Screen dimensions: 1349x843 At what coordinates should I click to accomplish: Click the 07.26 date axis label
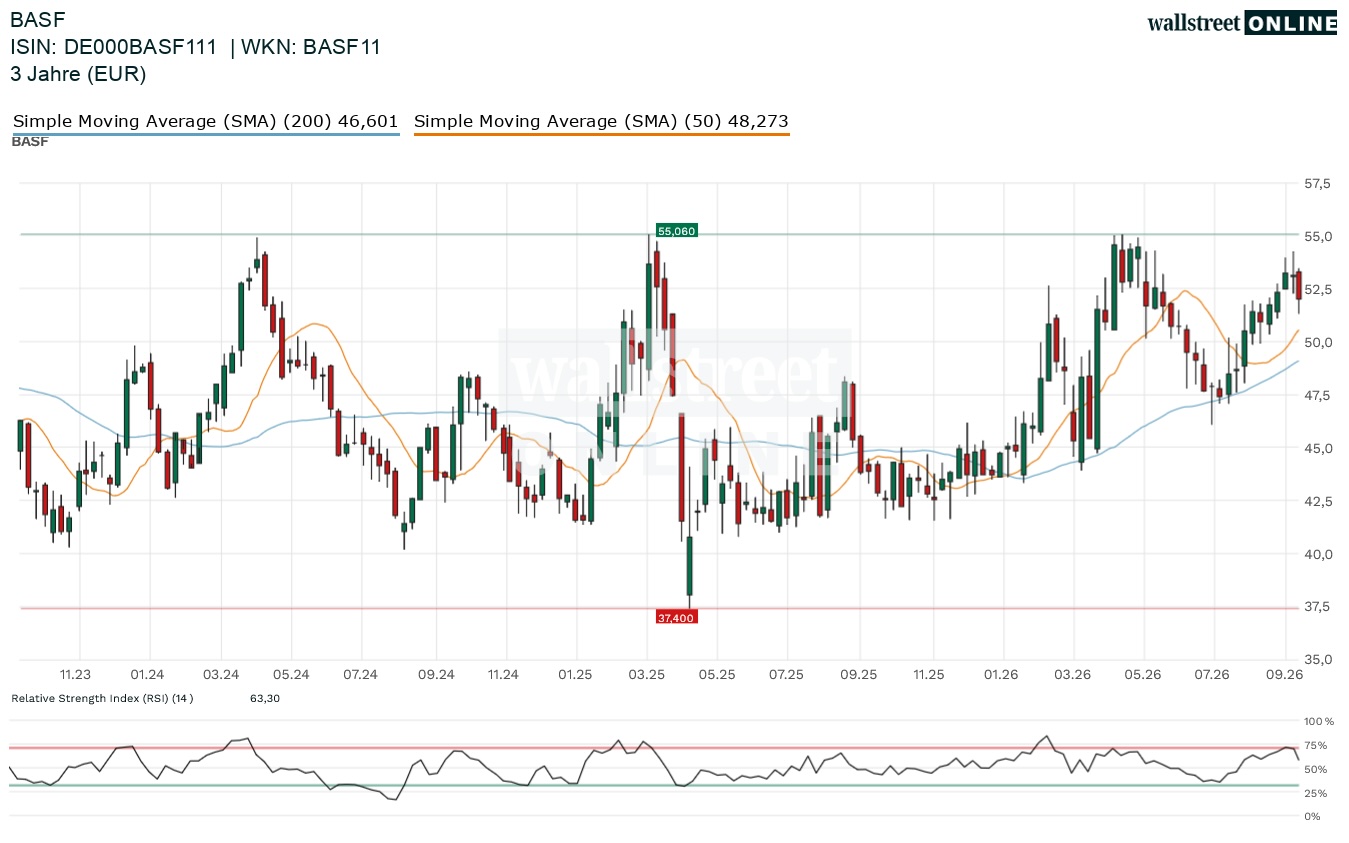(x=1212, y=674)
